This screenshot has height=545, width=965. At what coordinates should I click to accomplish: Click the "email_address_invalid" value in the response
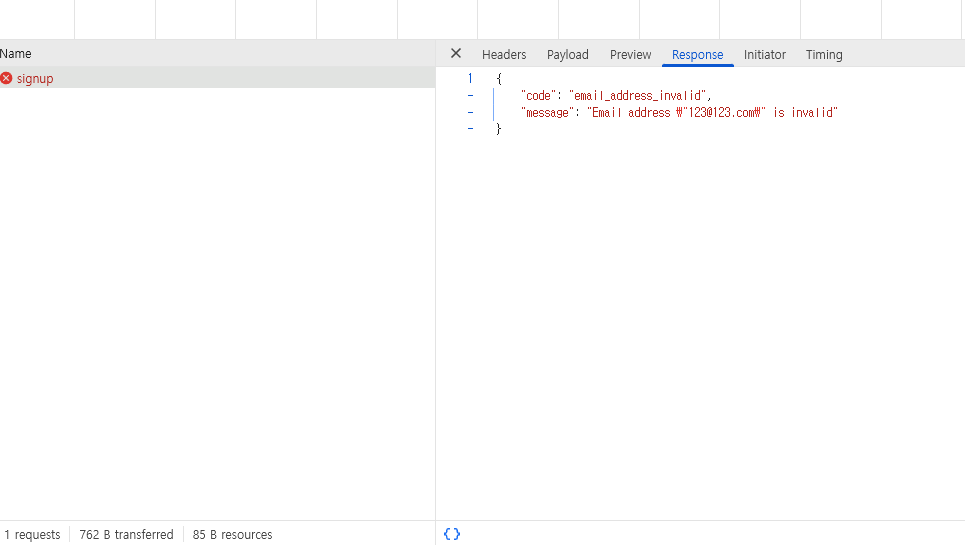click(x=638, y=95)
